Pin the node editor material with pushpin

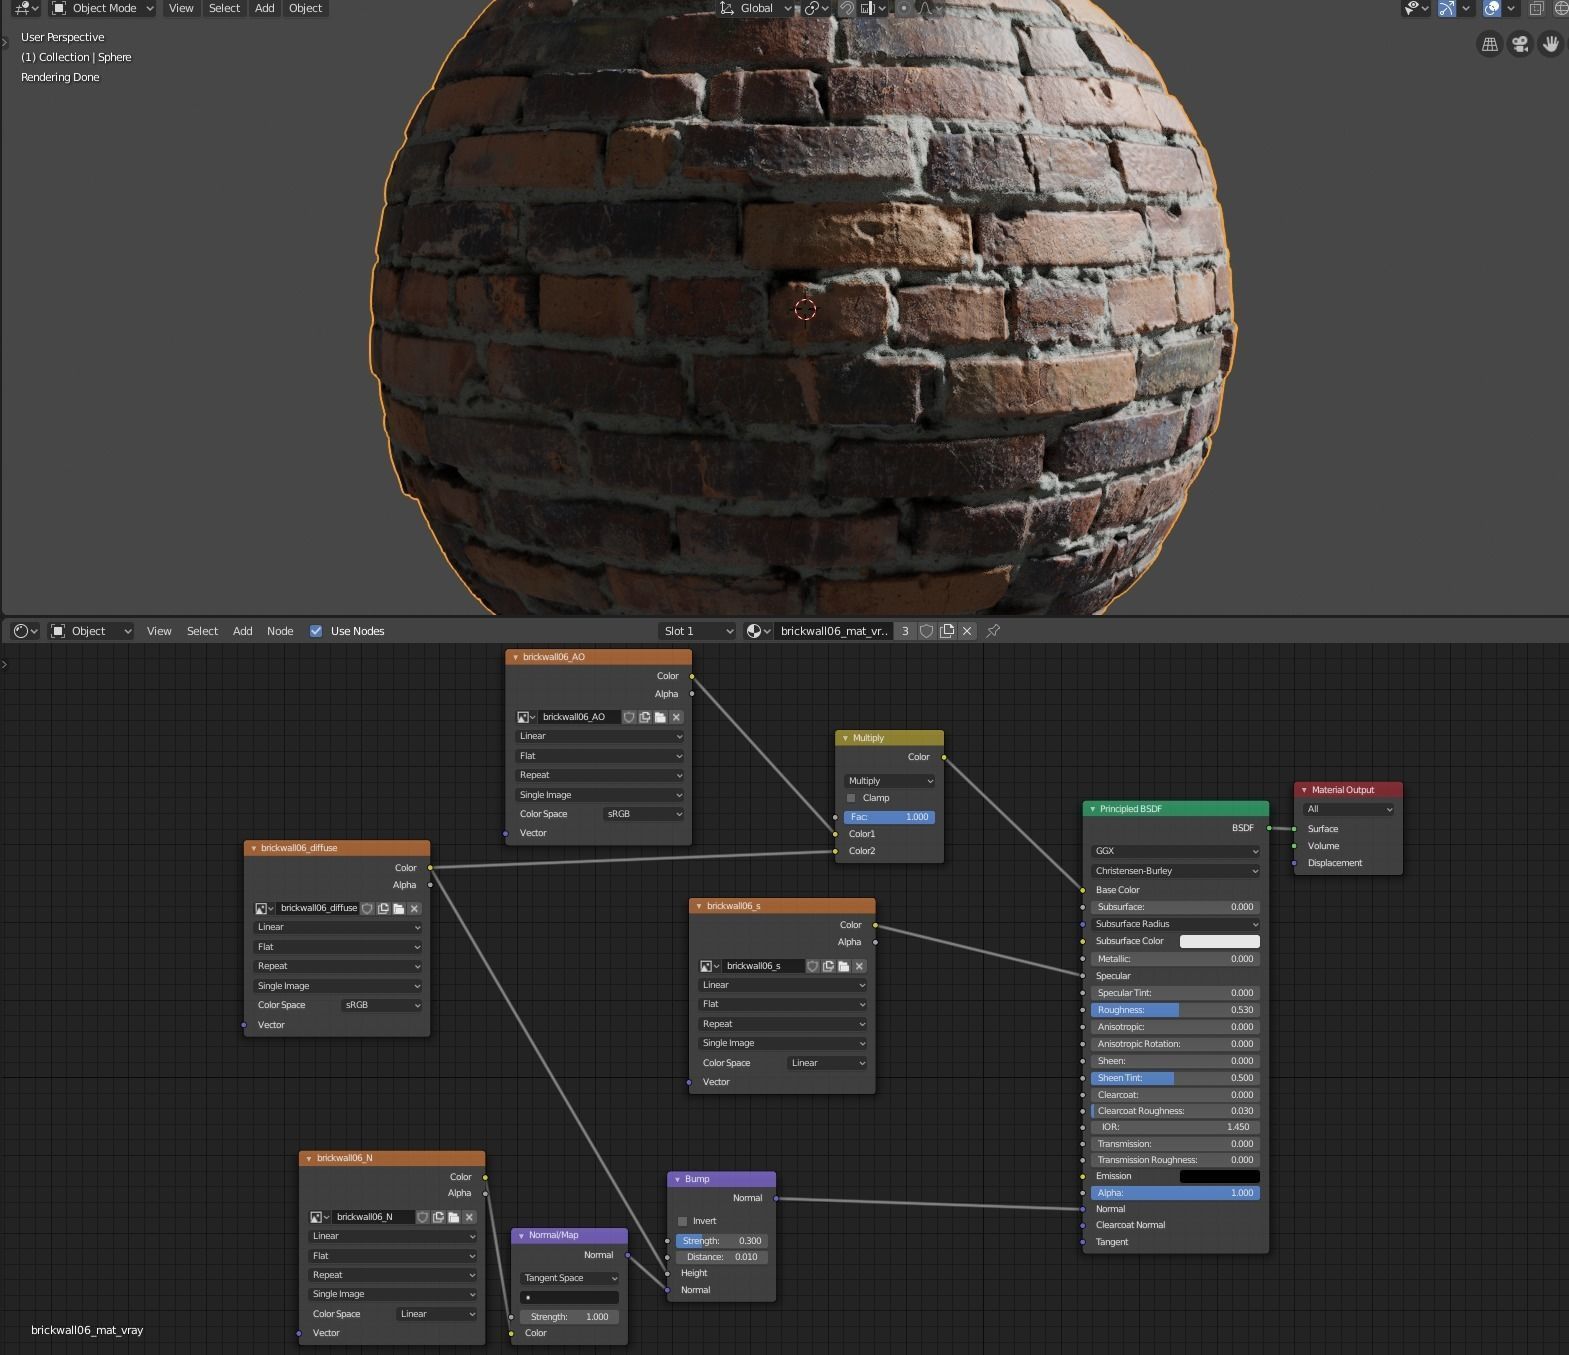993,631
